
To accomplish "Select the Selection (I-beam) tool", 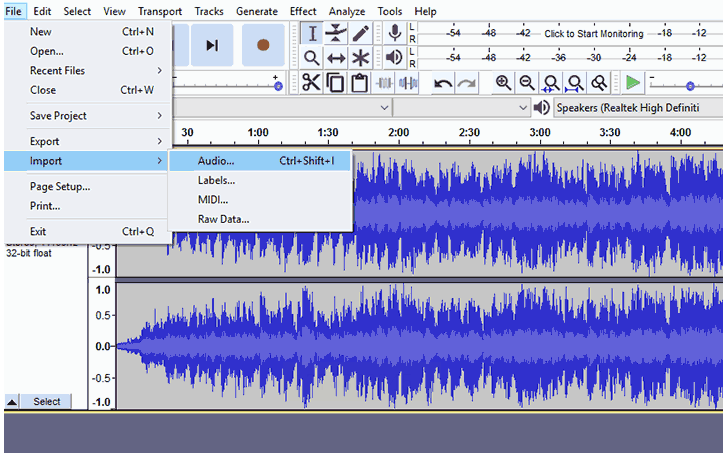I will click(x=312, y=34).
